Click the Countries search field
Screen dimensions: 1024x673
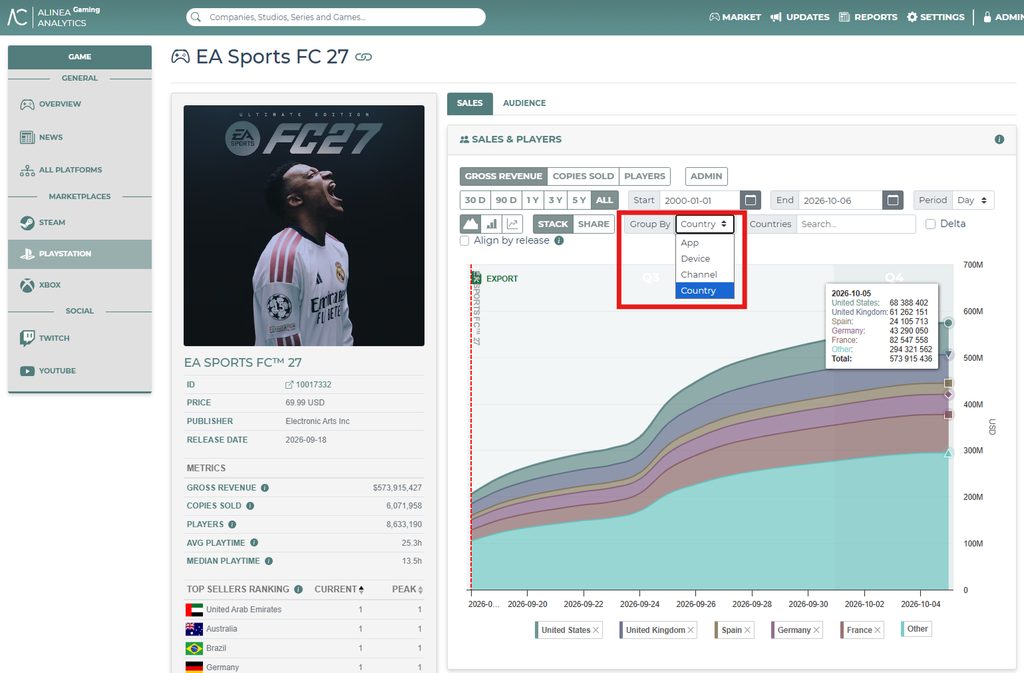[856, 224]
